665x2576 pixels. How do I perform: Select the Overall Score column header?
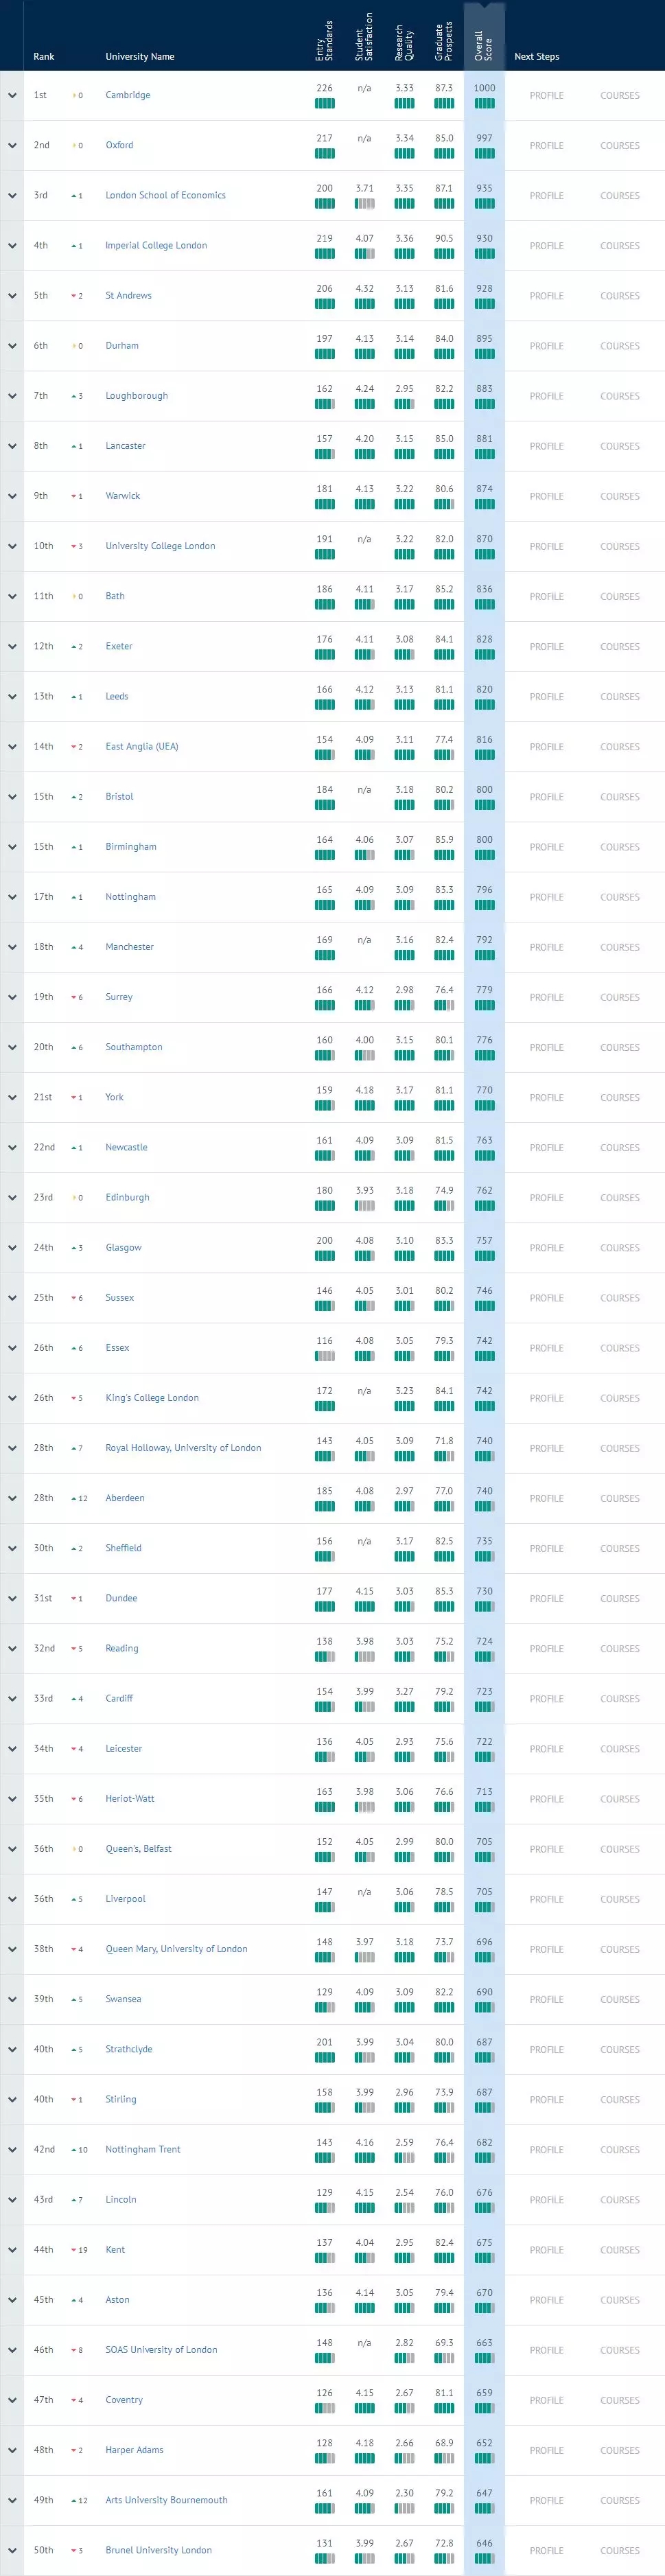point(484,45)
